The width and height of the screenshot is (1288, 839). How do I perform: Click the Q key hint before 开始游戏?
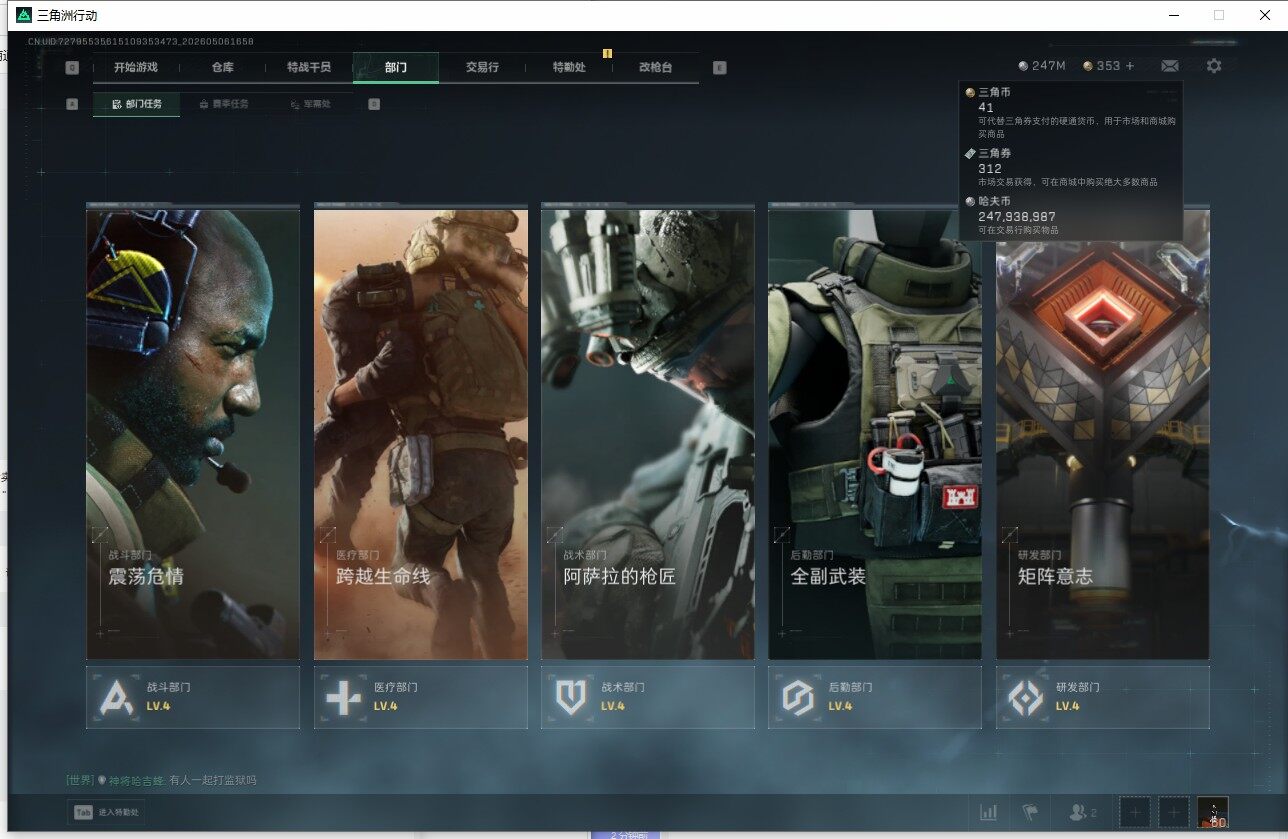click(72, 68)
